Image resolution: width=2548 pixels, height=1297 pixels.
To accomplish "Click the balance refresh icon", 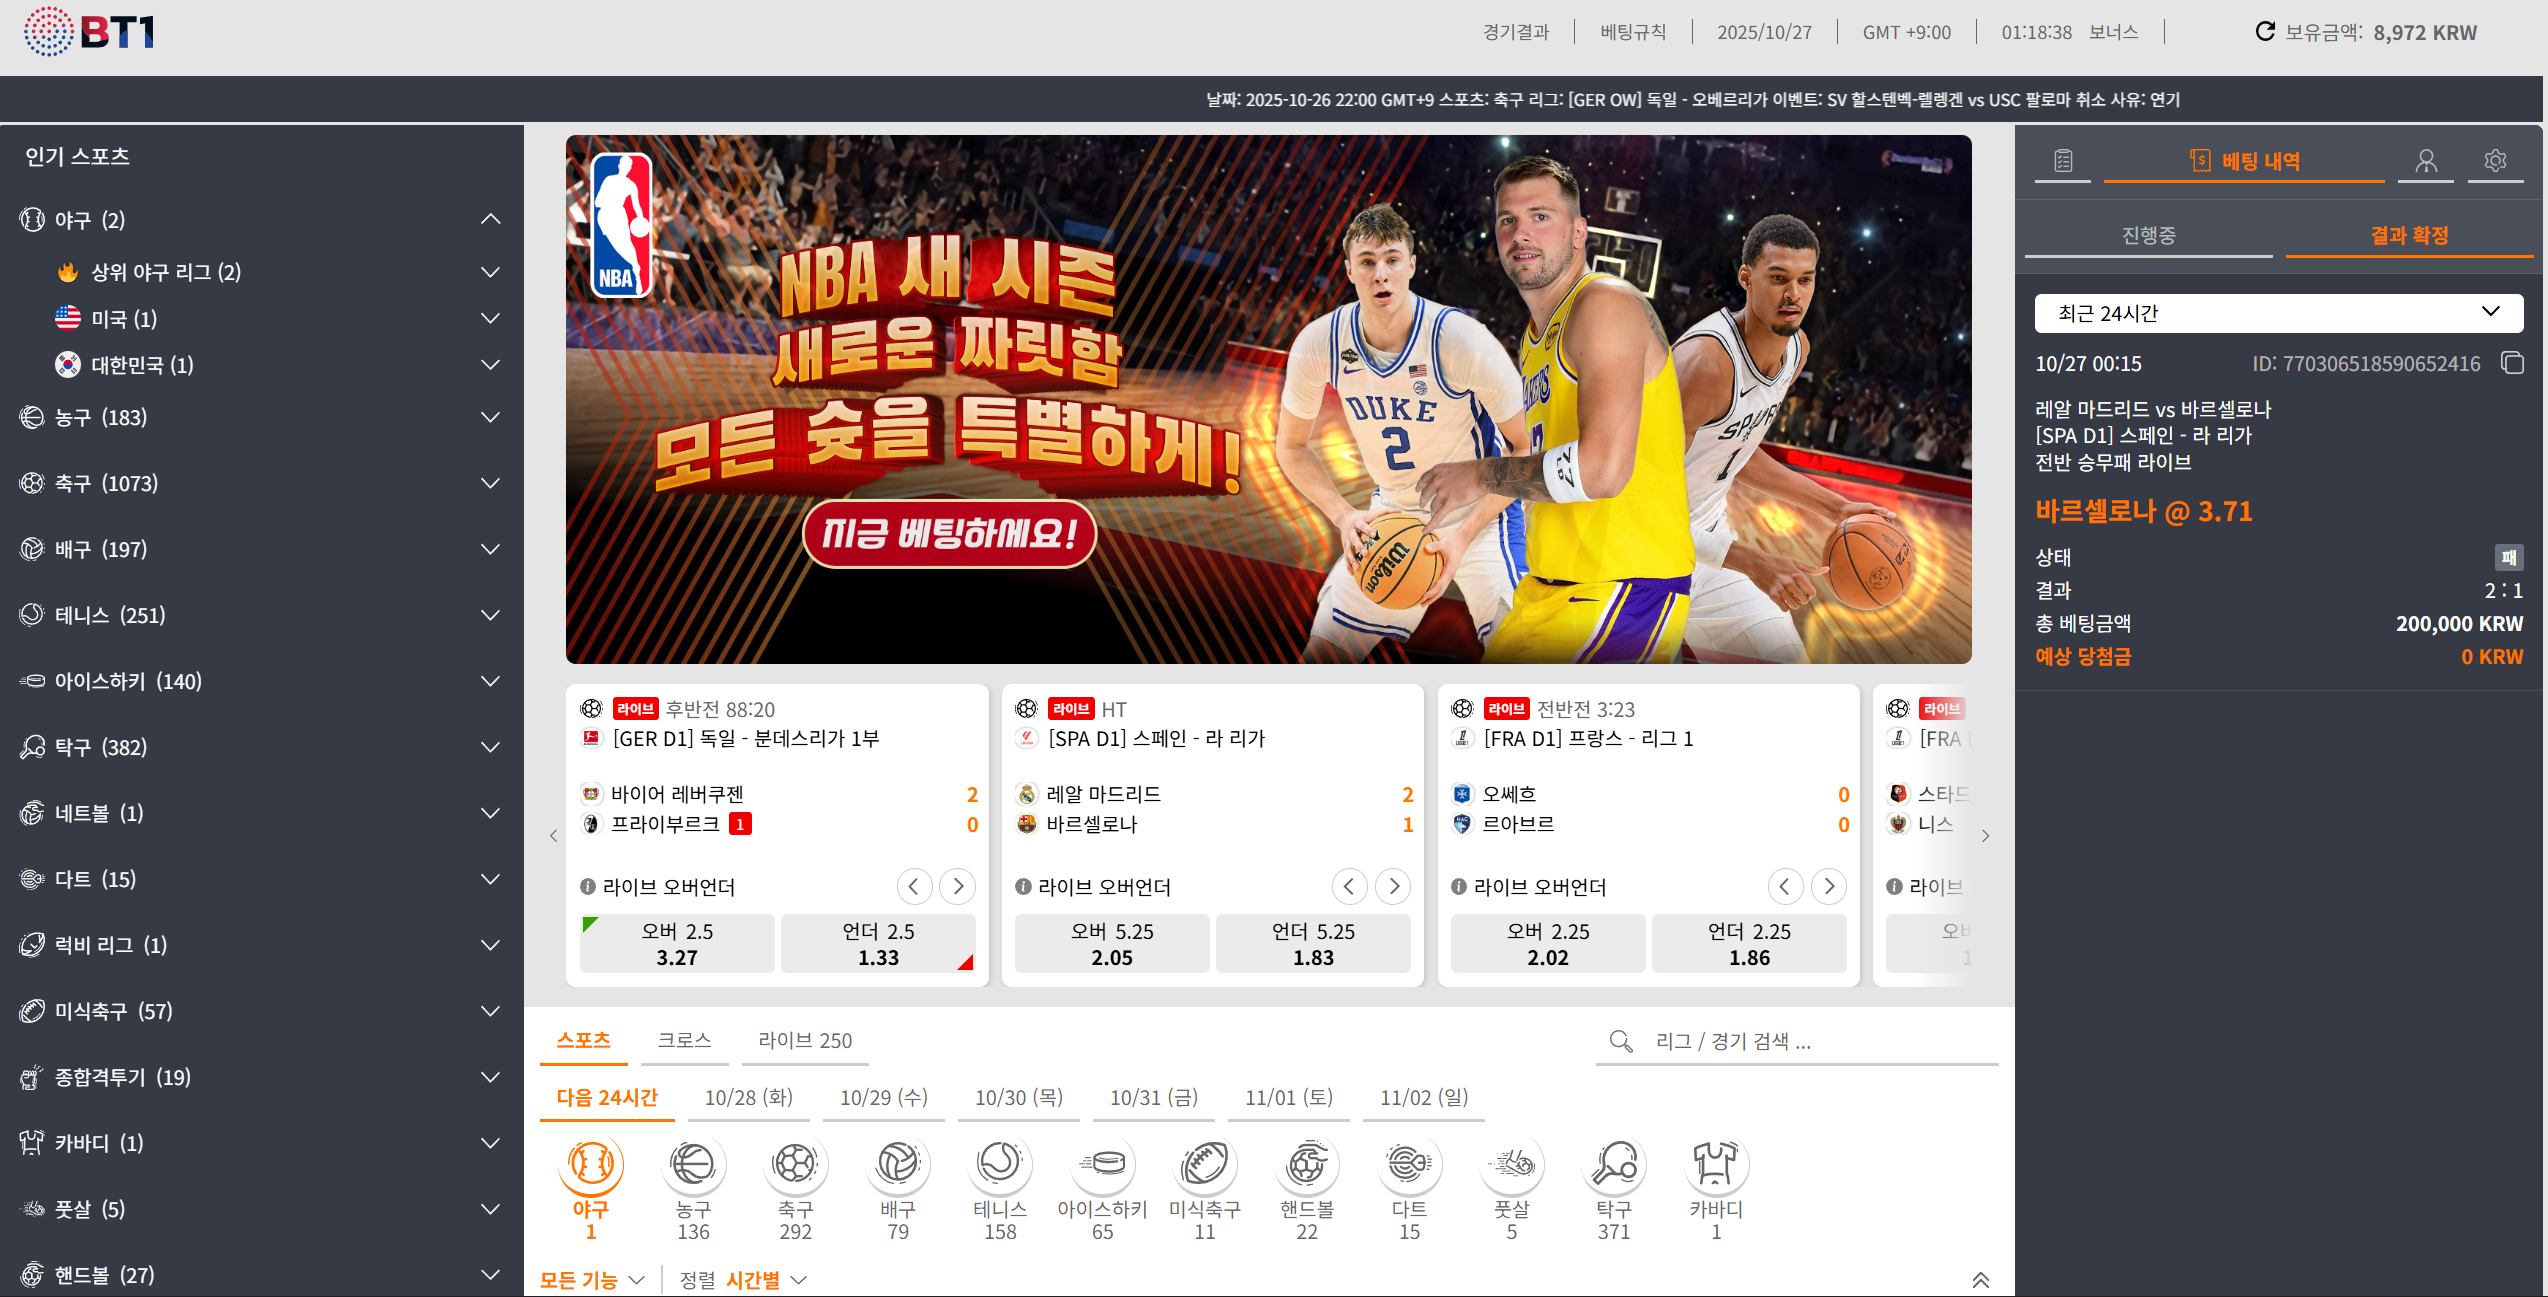I will pyautogui.click(x=2265, y=31).
